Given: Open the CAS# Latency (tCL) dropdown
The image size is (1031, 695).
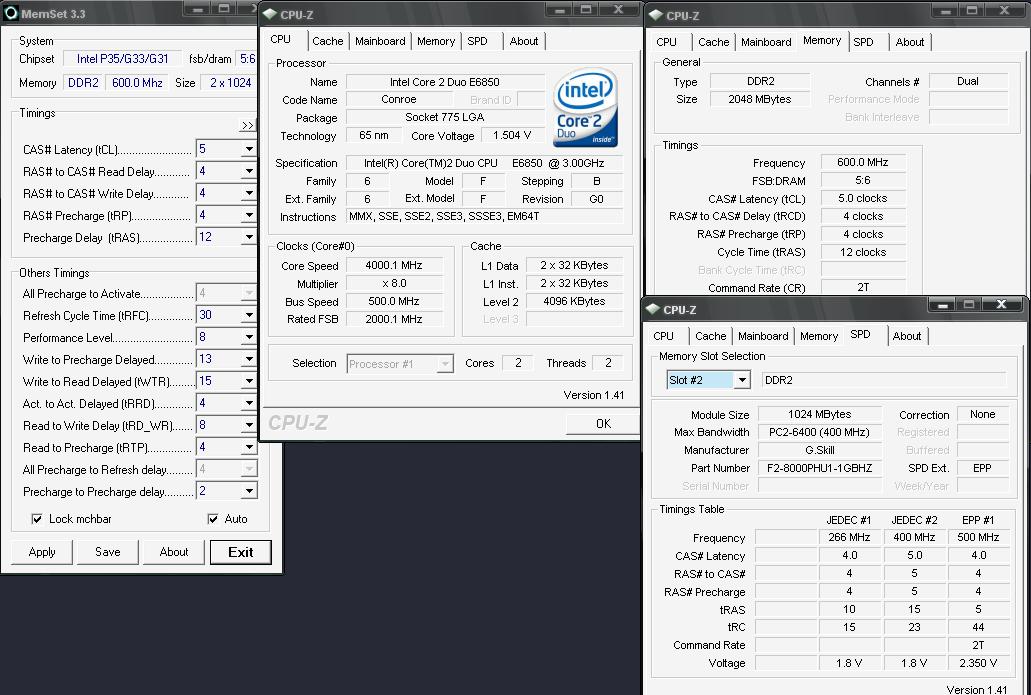Looking at the screenshot, I should pos(248,150).
